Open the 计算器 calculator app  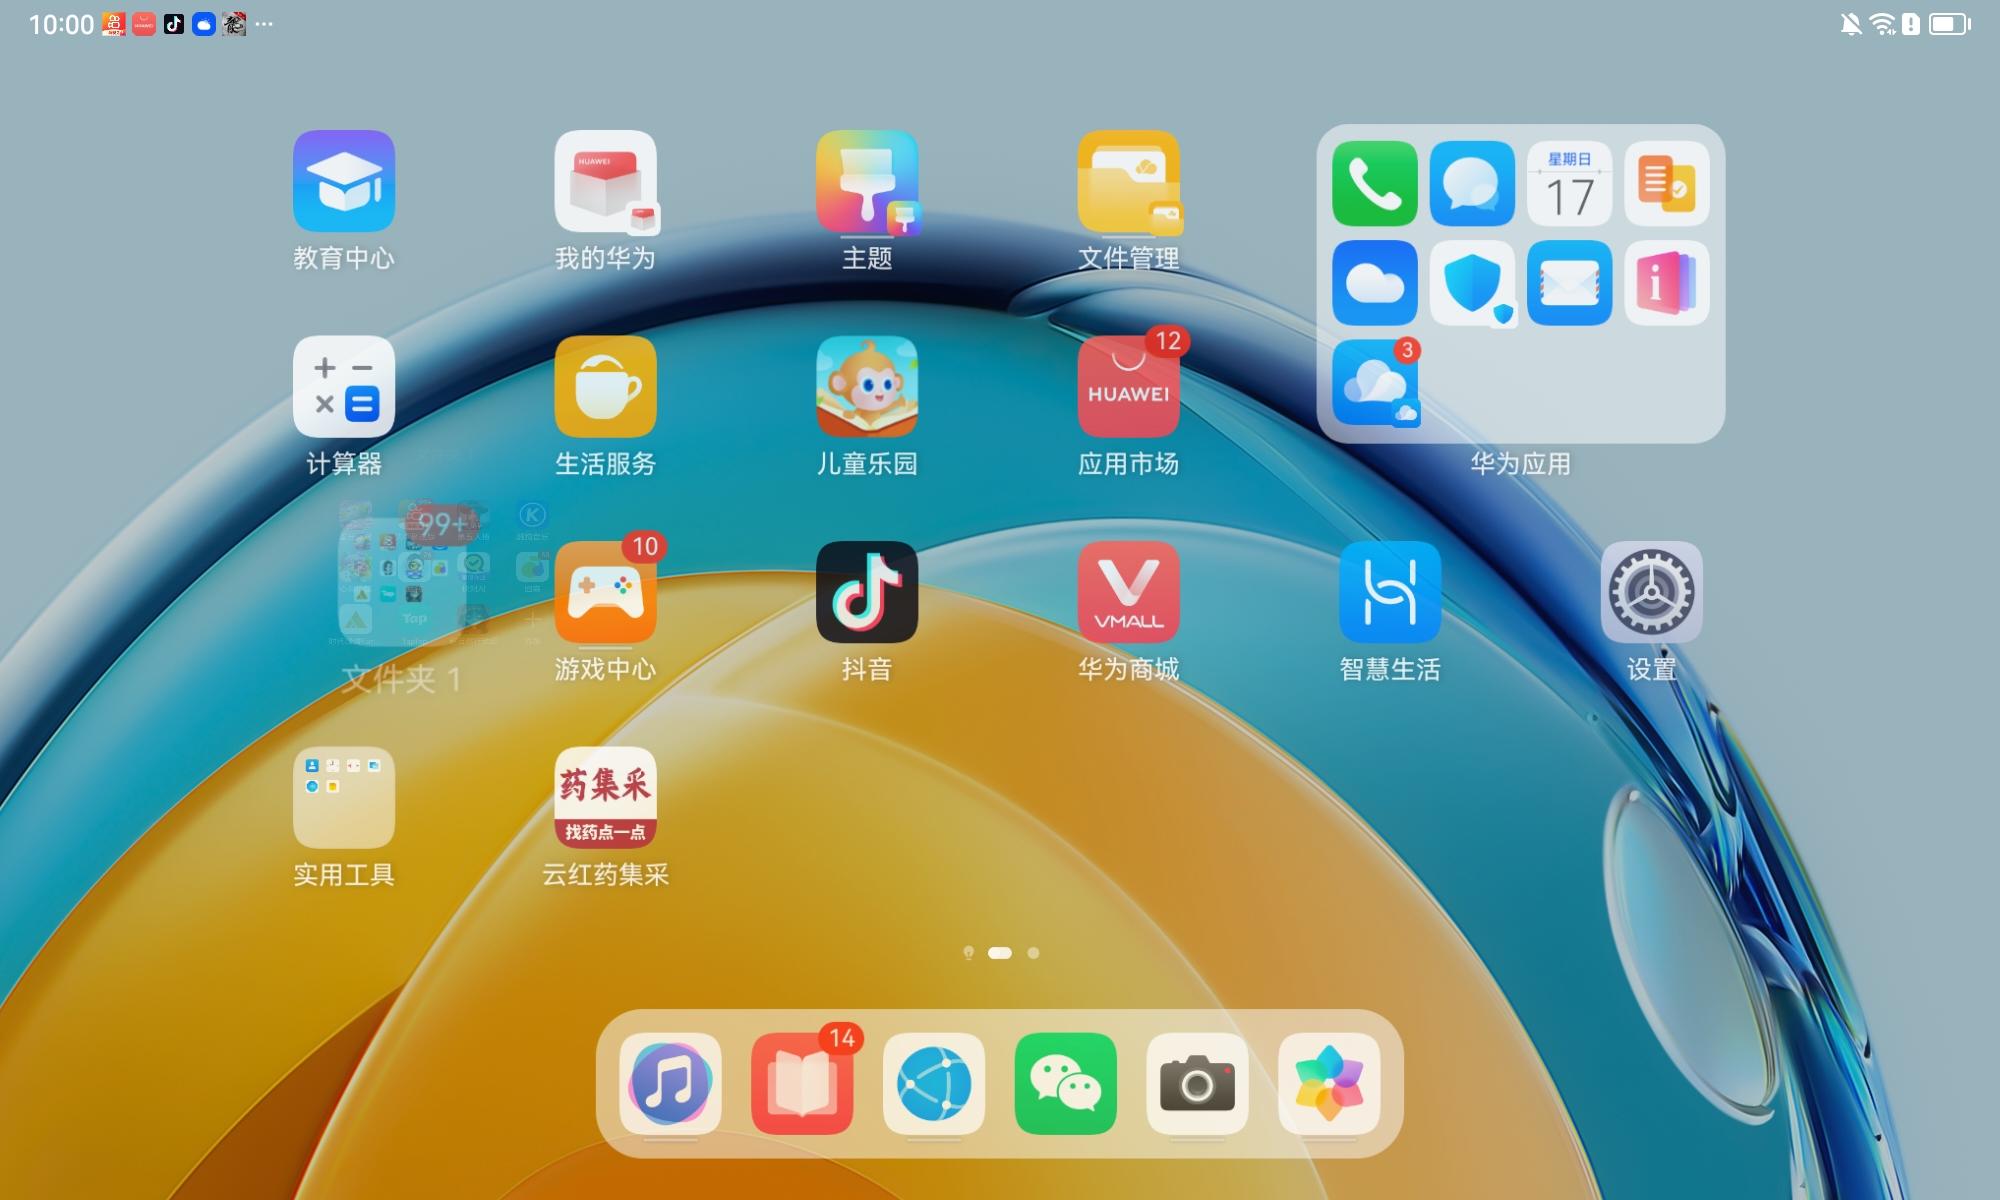click(344, 387)
